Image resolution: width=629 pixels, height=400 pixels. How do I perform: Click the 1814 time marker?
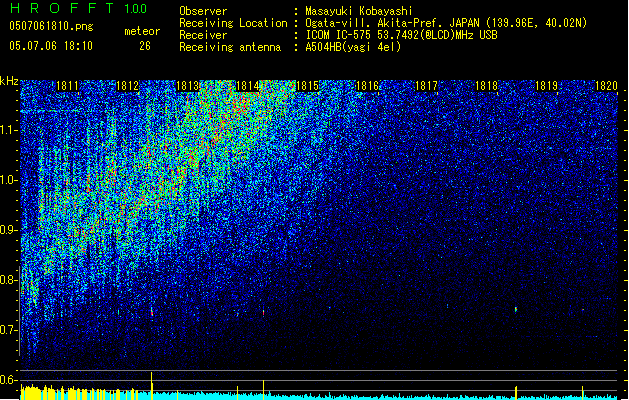[247, 85]
